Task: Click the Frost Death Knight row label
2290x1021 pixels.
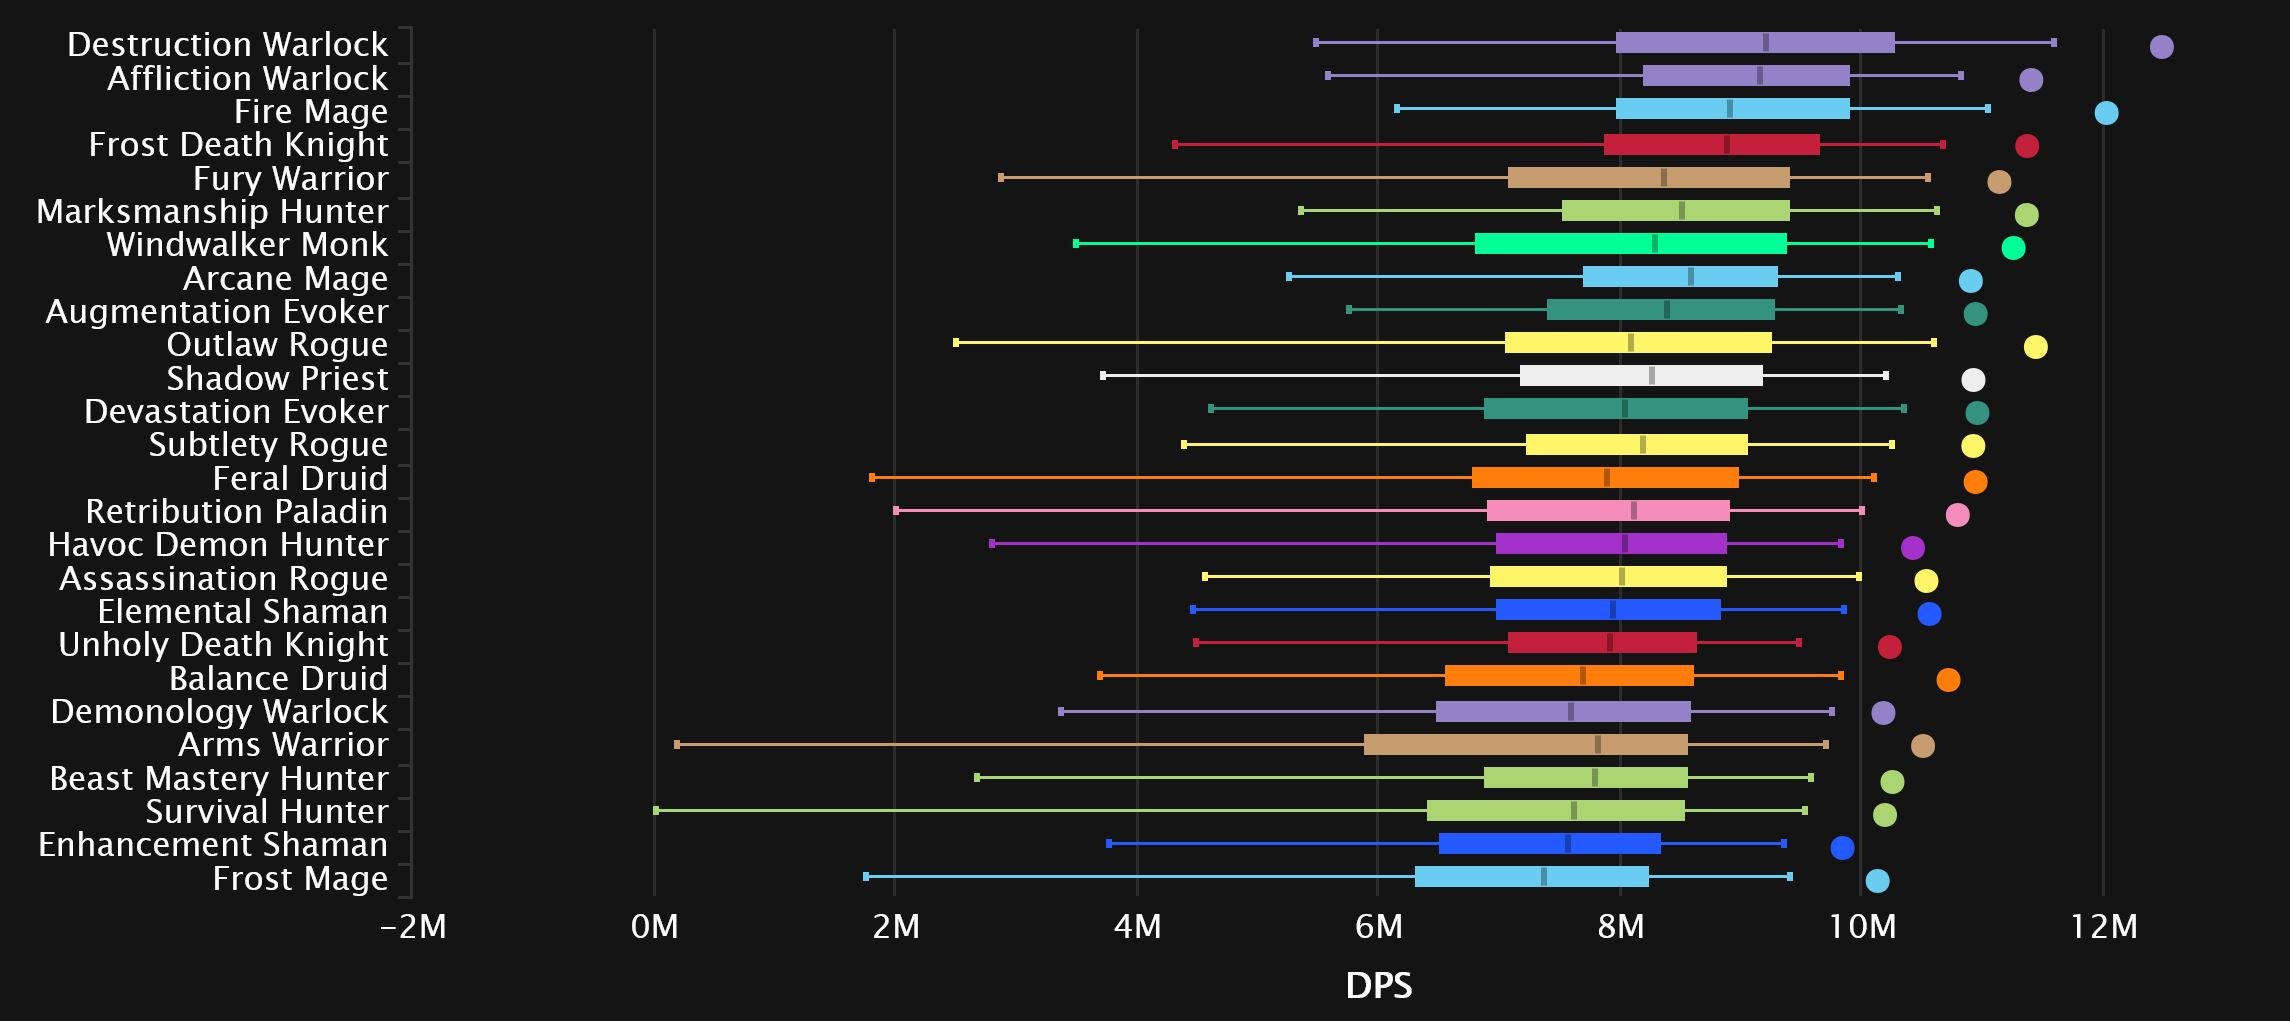Action: click(238, 145)
